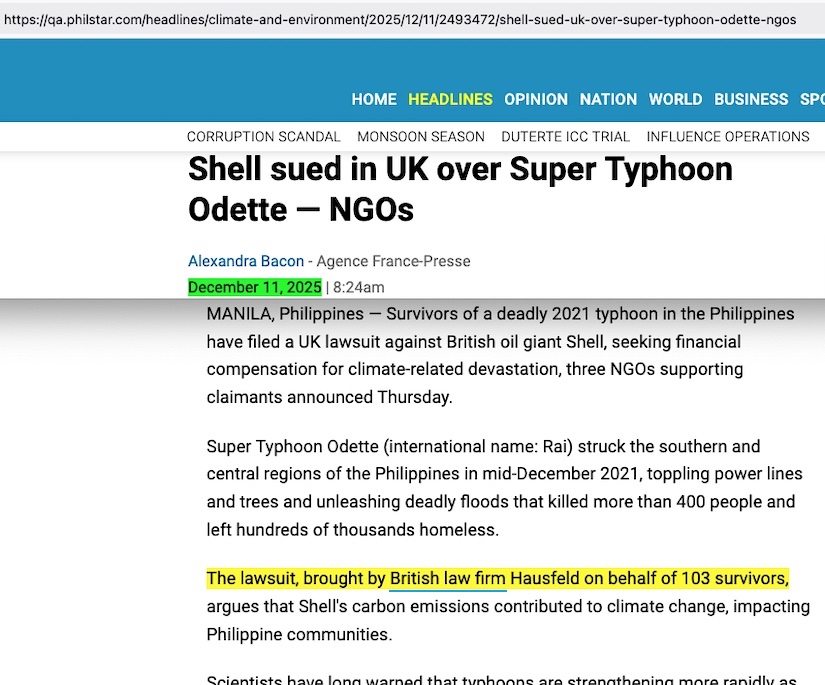825x685 pixels.
Task: Open the NATION section
Action: (608, 99)
